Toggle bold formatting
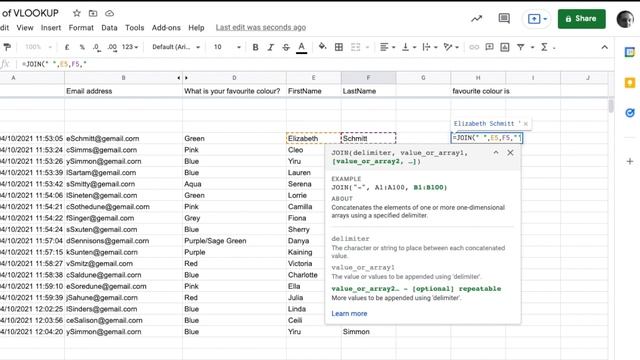The height and width of the screenshot is (360, 640). pos(256,47)
